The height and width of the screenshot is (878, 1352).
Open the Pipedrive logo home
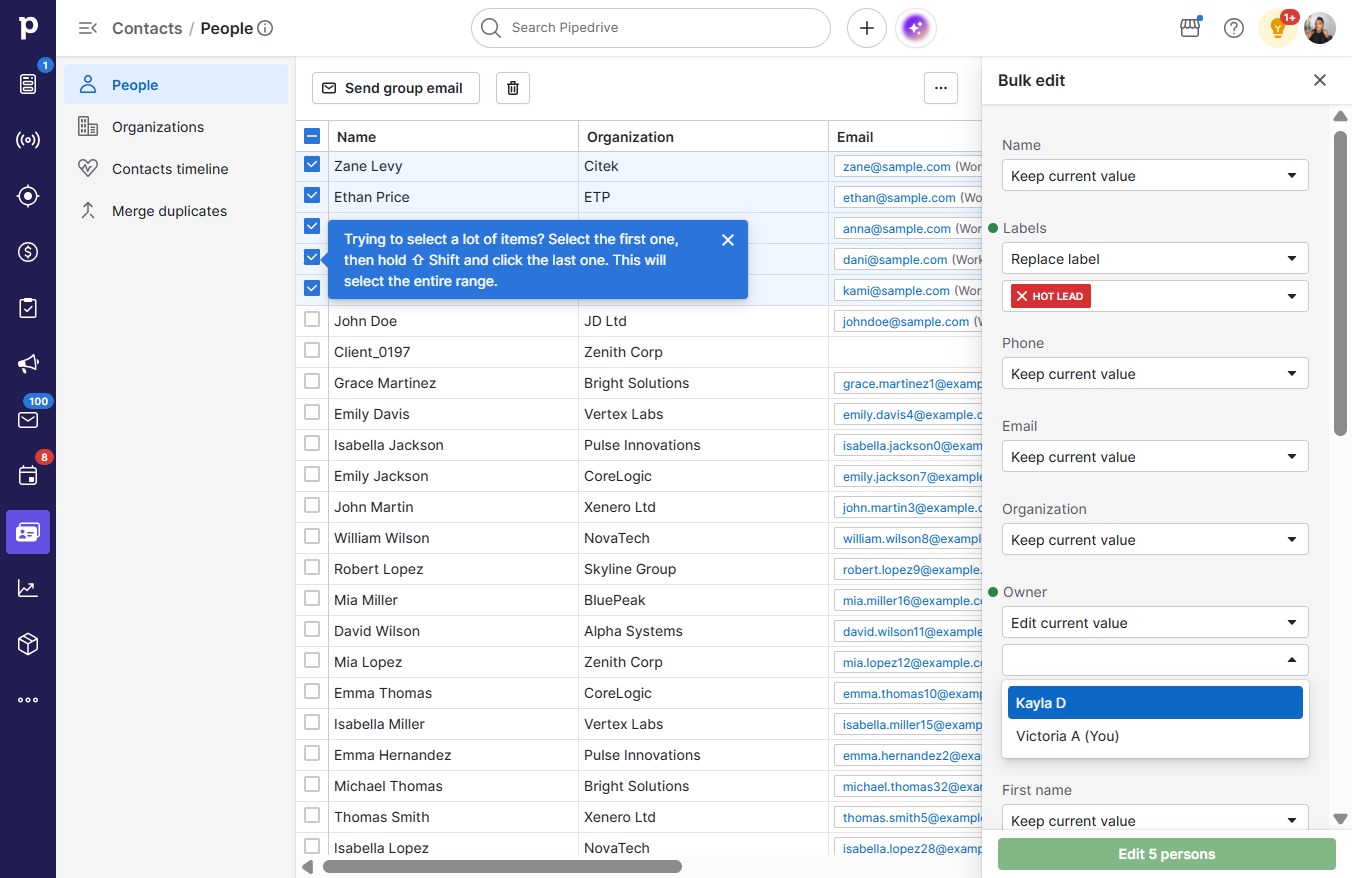(28, 28)
